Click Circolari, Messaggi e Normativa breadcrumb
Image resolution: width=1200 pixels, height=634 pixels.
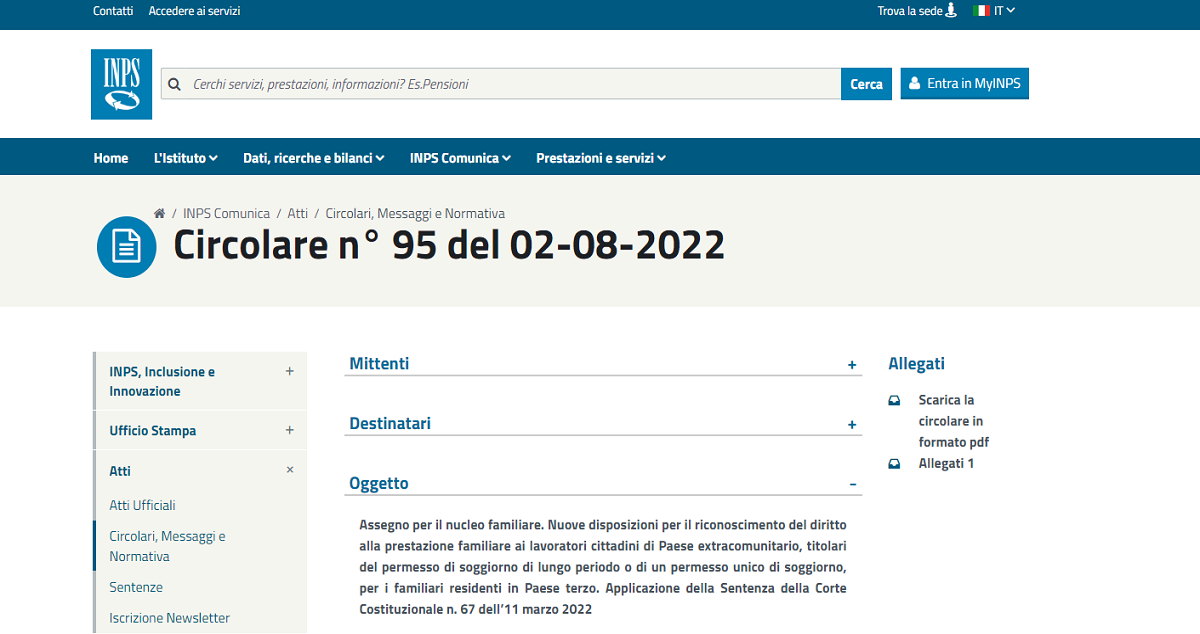(x=415, y=213)
